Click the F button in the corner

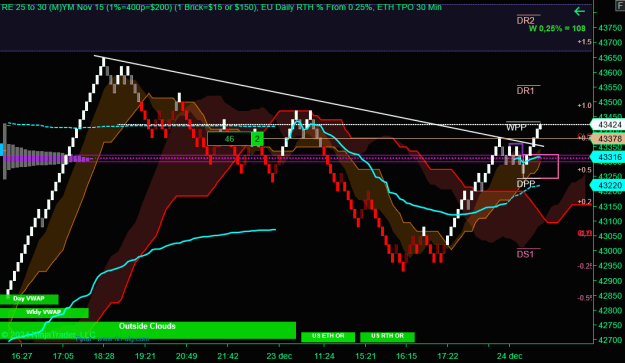pos(621,7)
